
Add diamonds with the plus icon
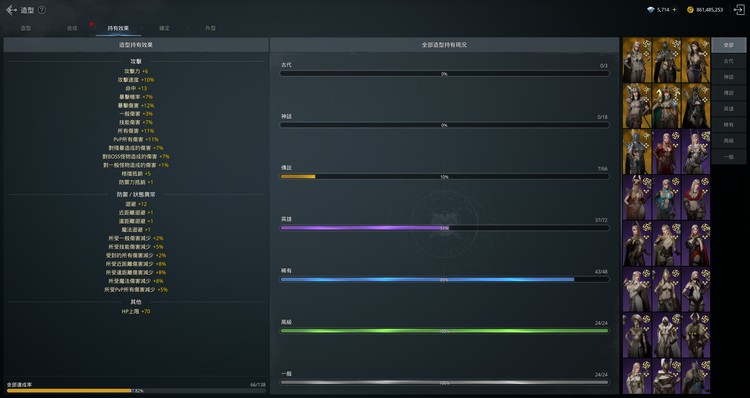(674, 10)
